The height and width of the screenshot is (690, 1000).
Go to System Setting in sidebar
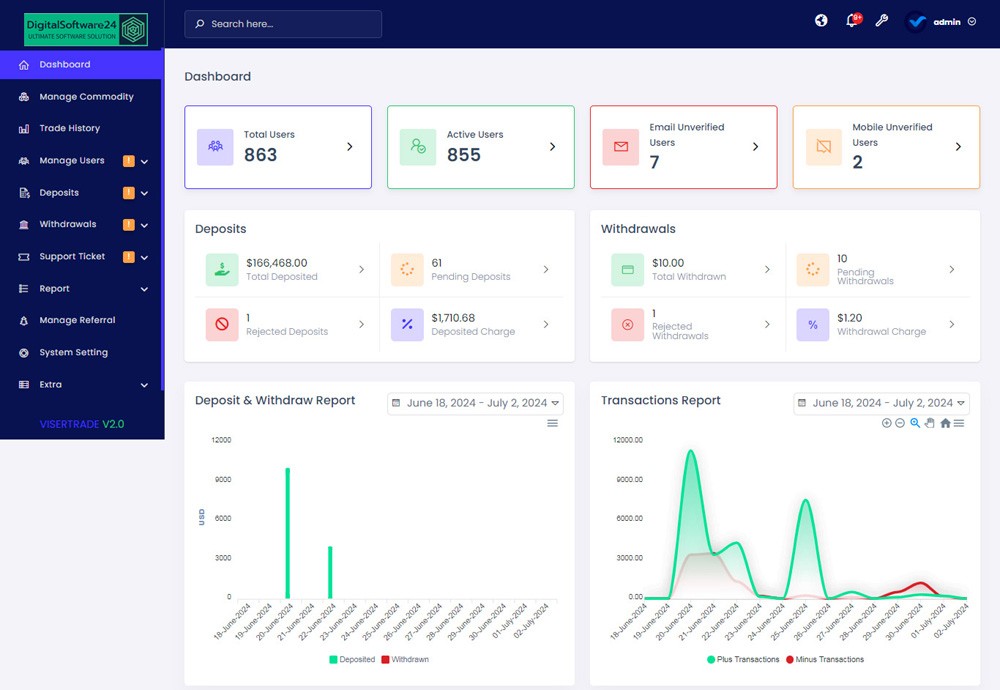point(73,353)
